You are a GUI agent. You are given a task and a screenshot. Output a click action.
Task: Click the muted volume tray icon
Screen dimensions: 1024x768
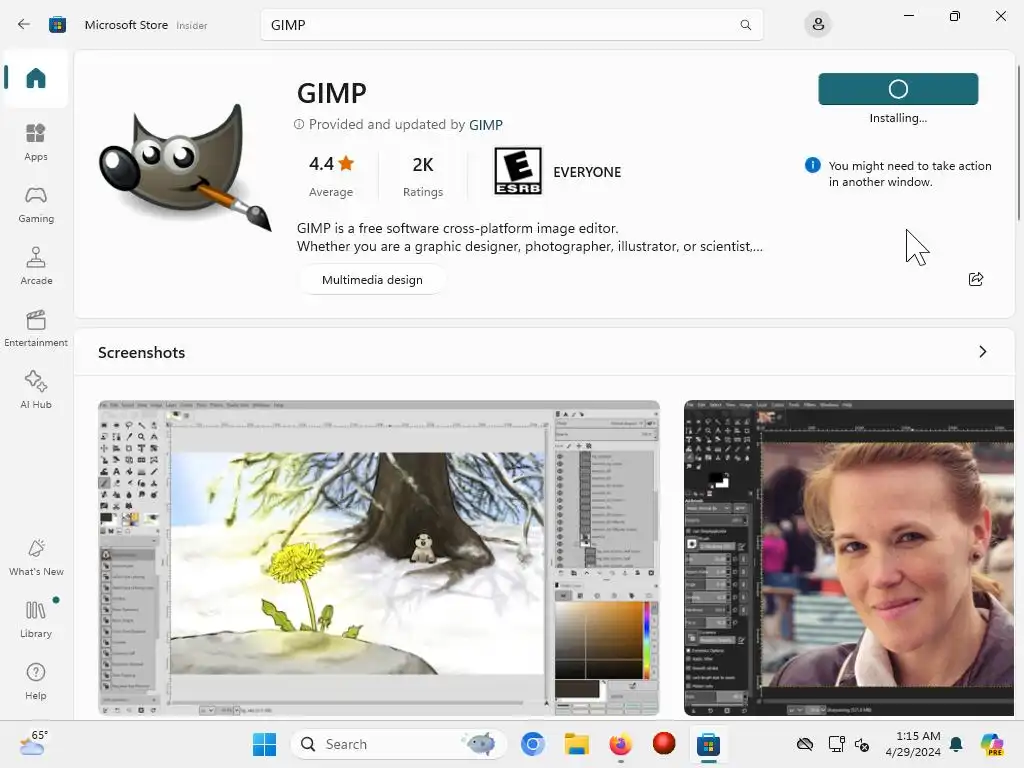point(862,744)
